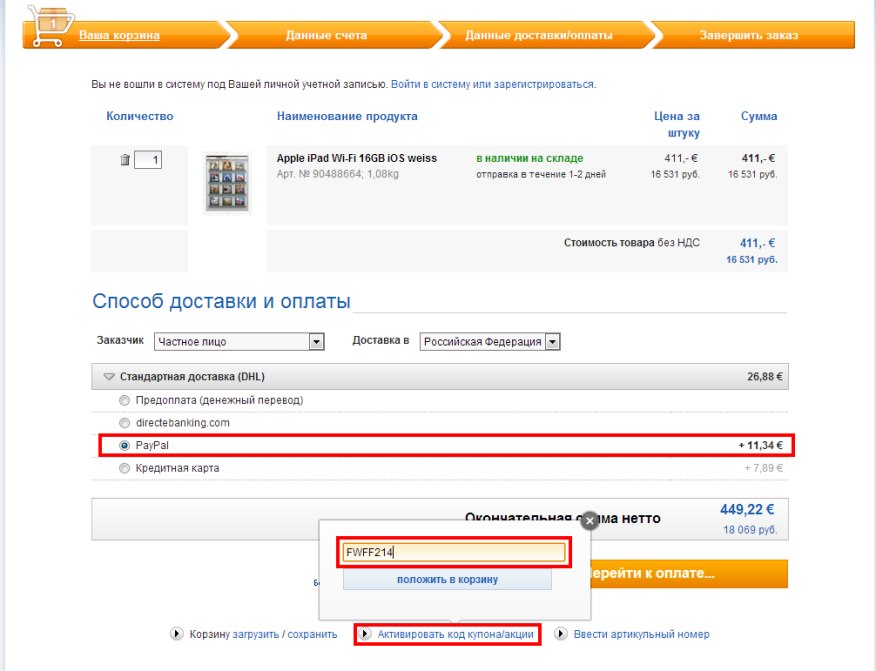Collapse Стандартная доставка (DHL) section
Viewport: 876px width, 671px height.
(109, 377)
